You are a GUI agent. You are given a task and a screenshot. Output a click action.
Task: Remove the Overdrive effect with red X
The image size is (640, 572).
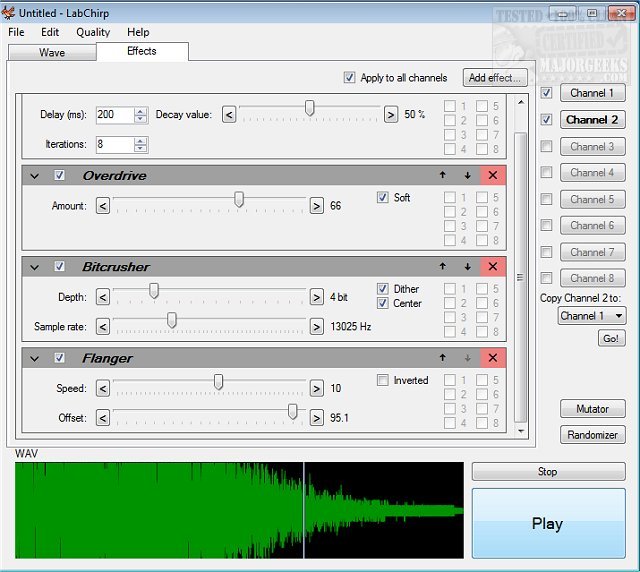(491, 175)
